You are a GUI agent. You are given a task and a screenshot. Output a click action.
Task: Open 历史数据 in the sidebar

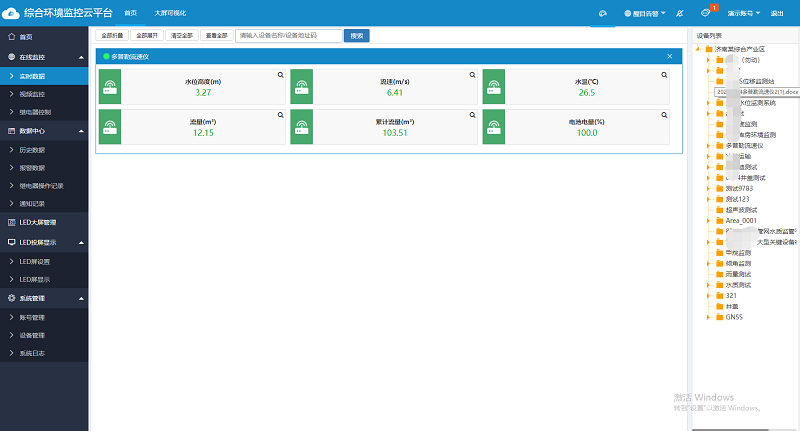tap(44, 150)
